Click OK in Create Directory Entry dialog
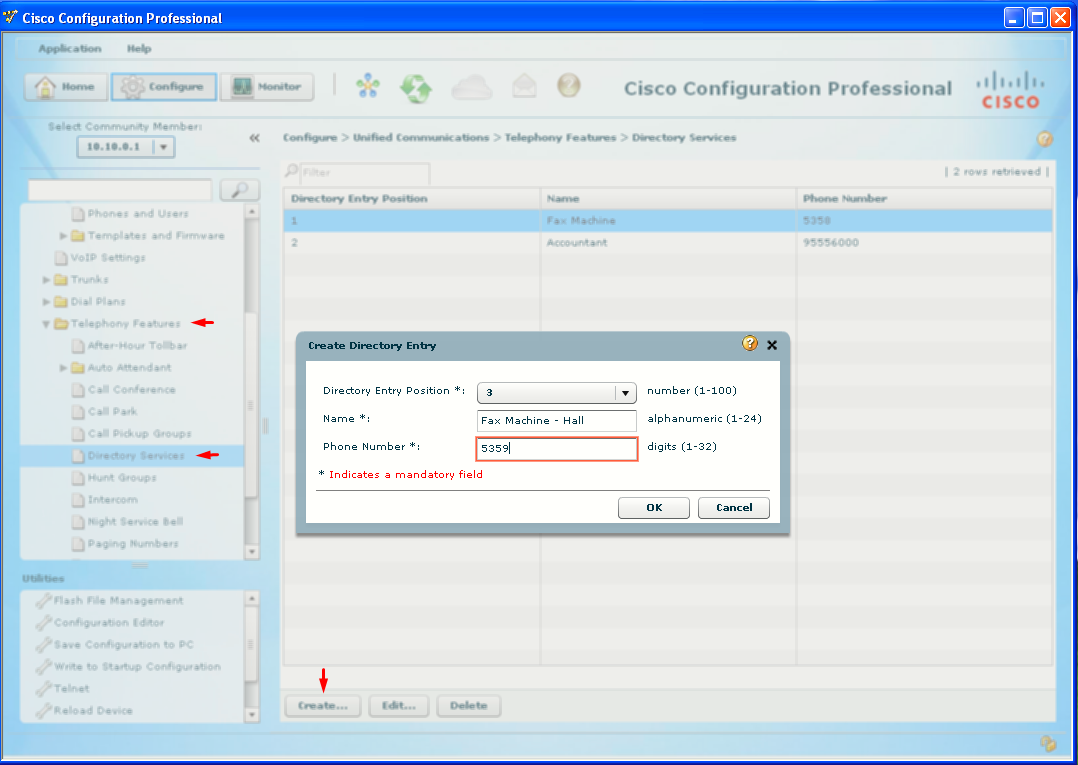Screen dimensions: 1078x765 654,507
